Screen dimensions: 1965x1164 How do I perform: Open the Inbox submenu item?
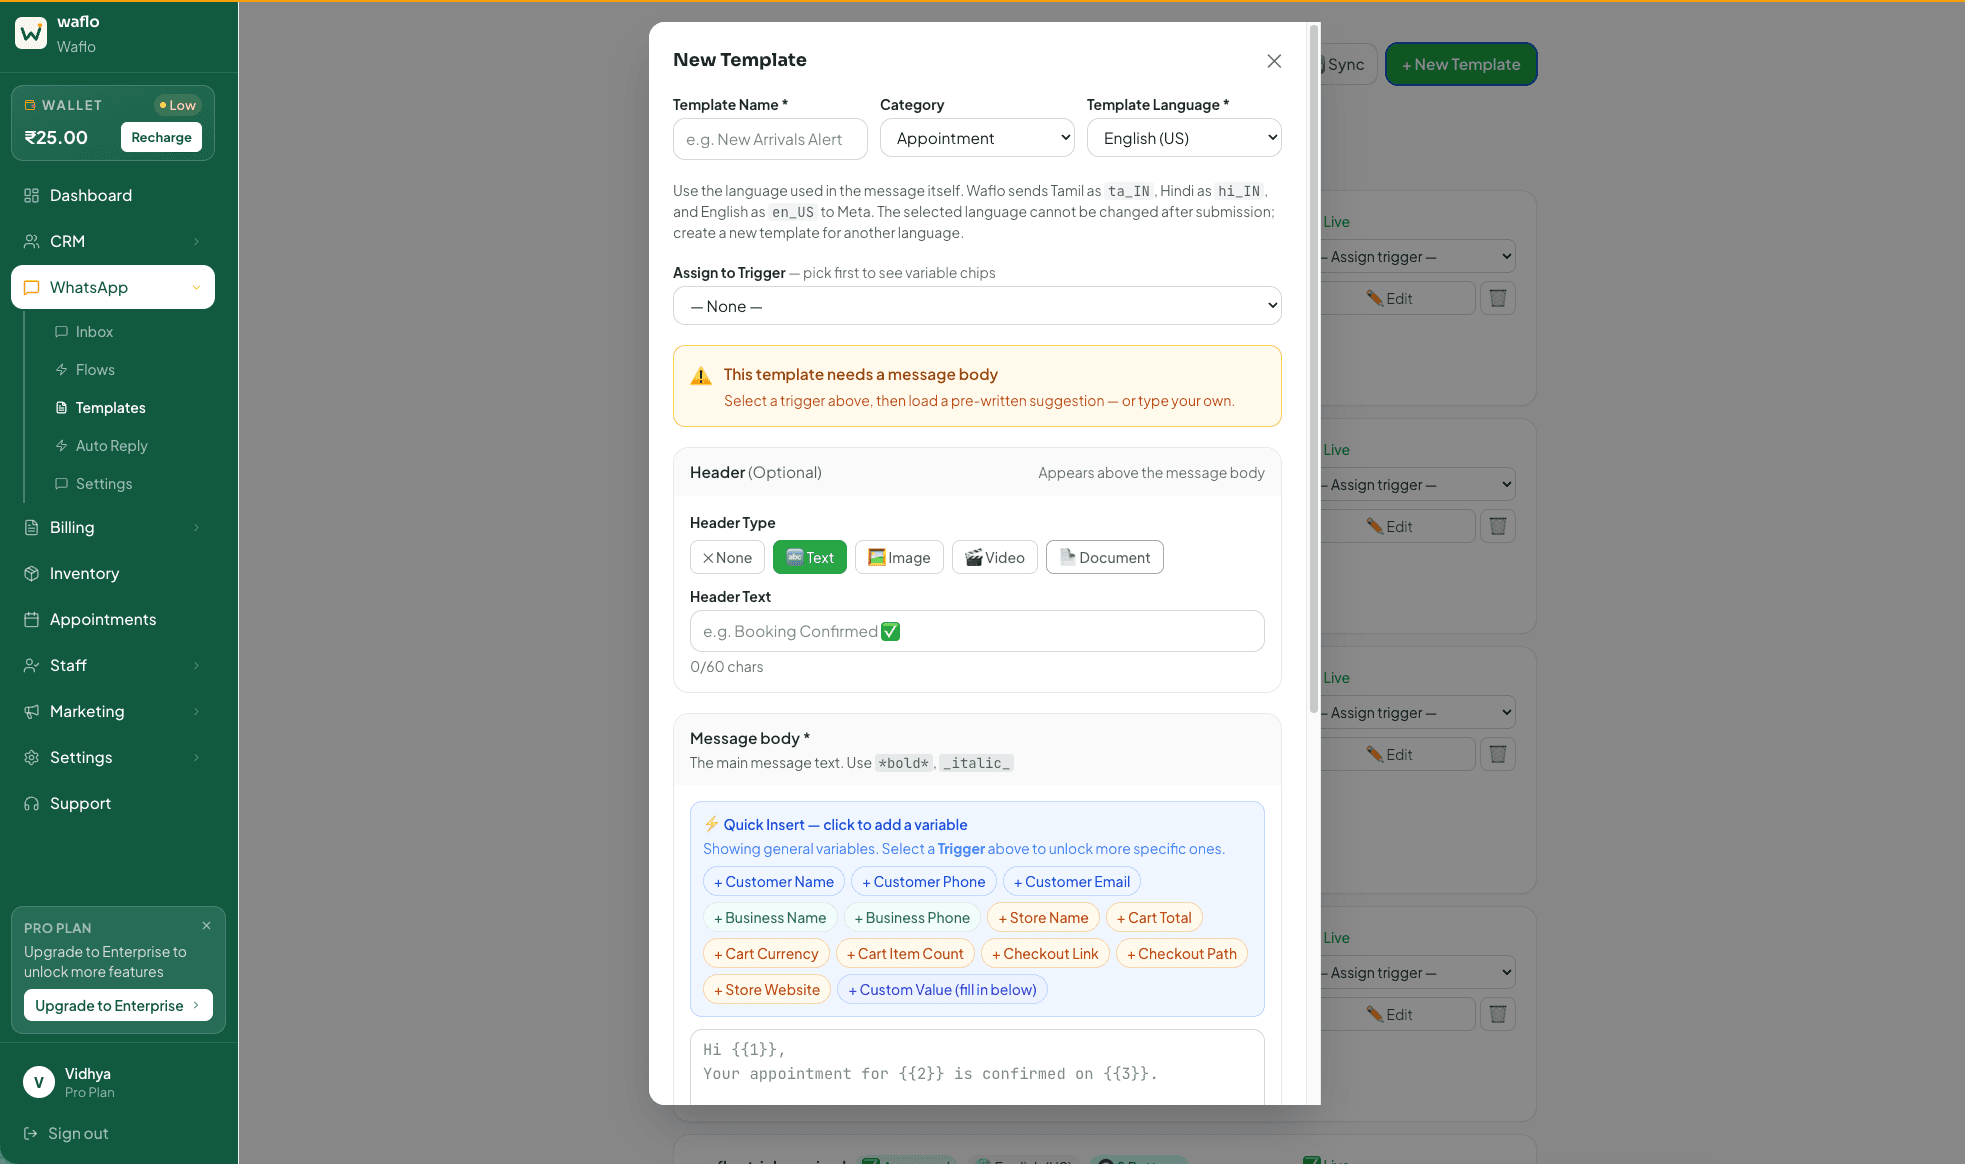[x=94, y=332]
